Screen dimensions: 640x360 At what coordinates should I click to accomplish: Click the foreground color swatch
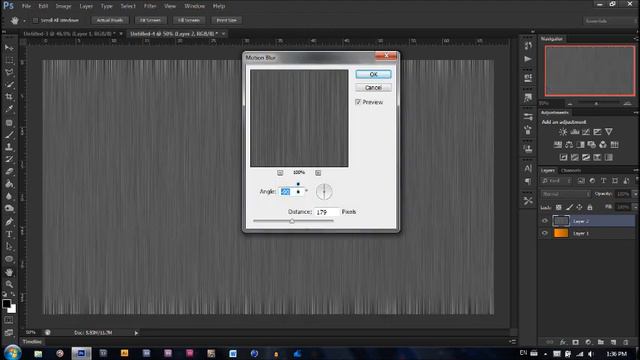(6, 304)
